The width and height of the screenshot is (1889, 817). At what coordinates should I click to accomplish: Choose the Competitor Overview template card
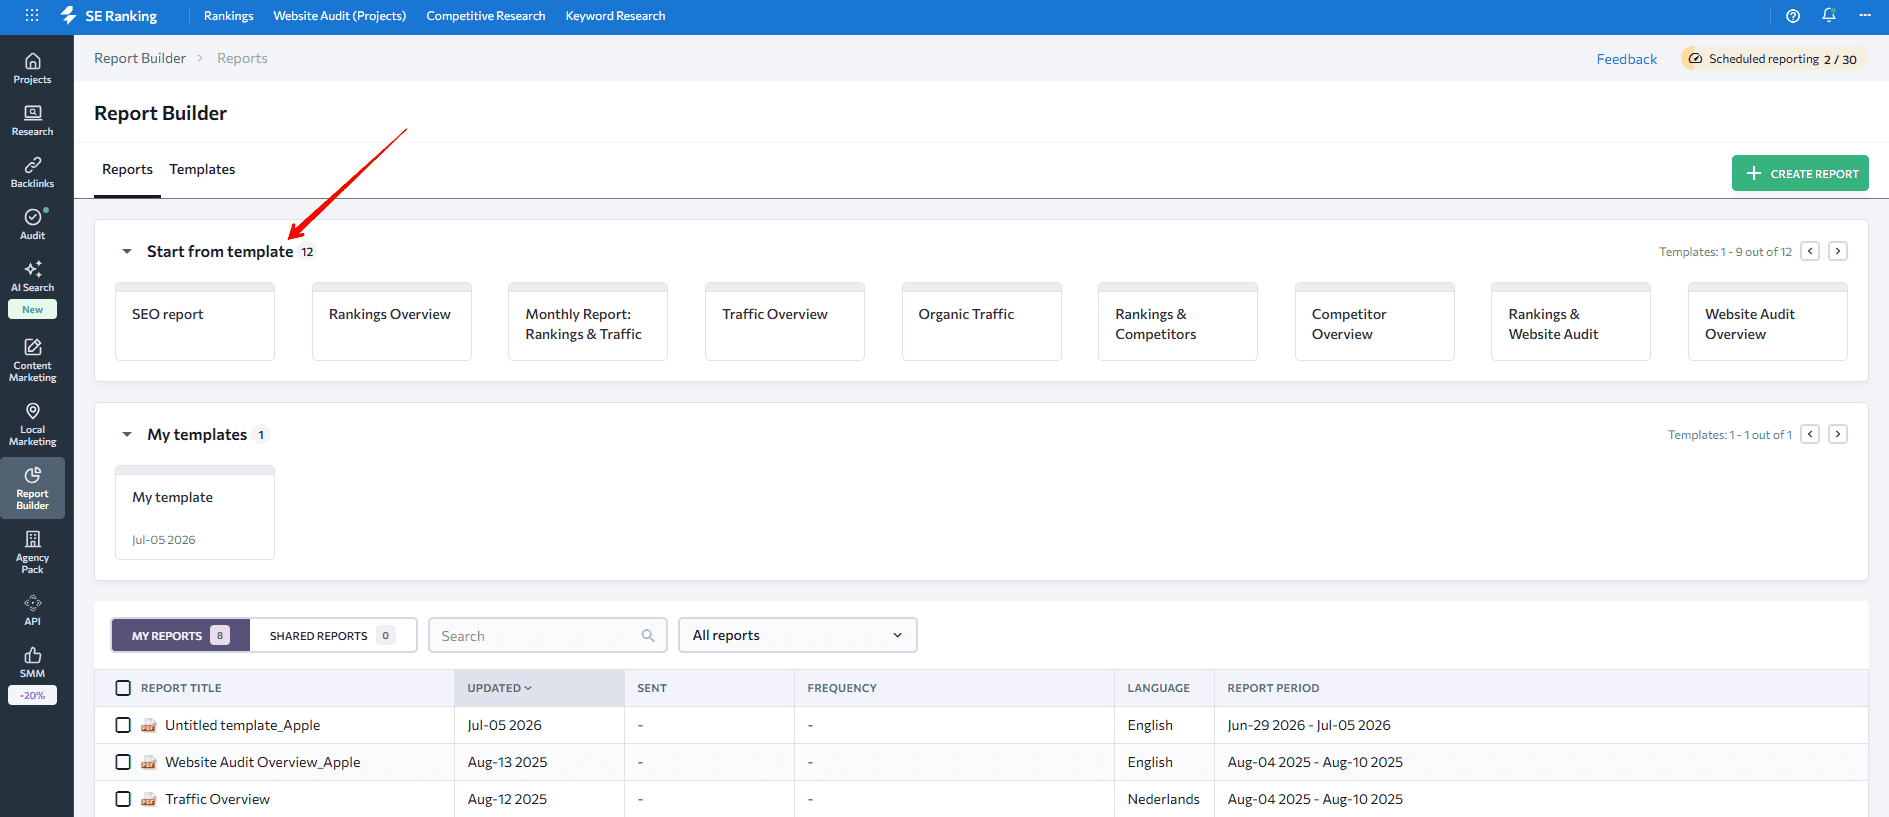coord(1375,321)
